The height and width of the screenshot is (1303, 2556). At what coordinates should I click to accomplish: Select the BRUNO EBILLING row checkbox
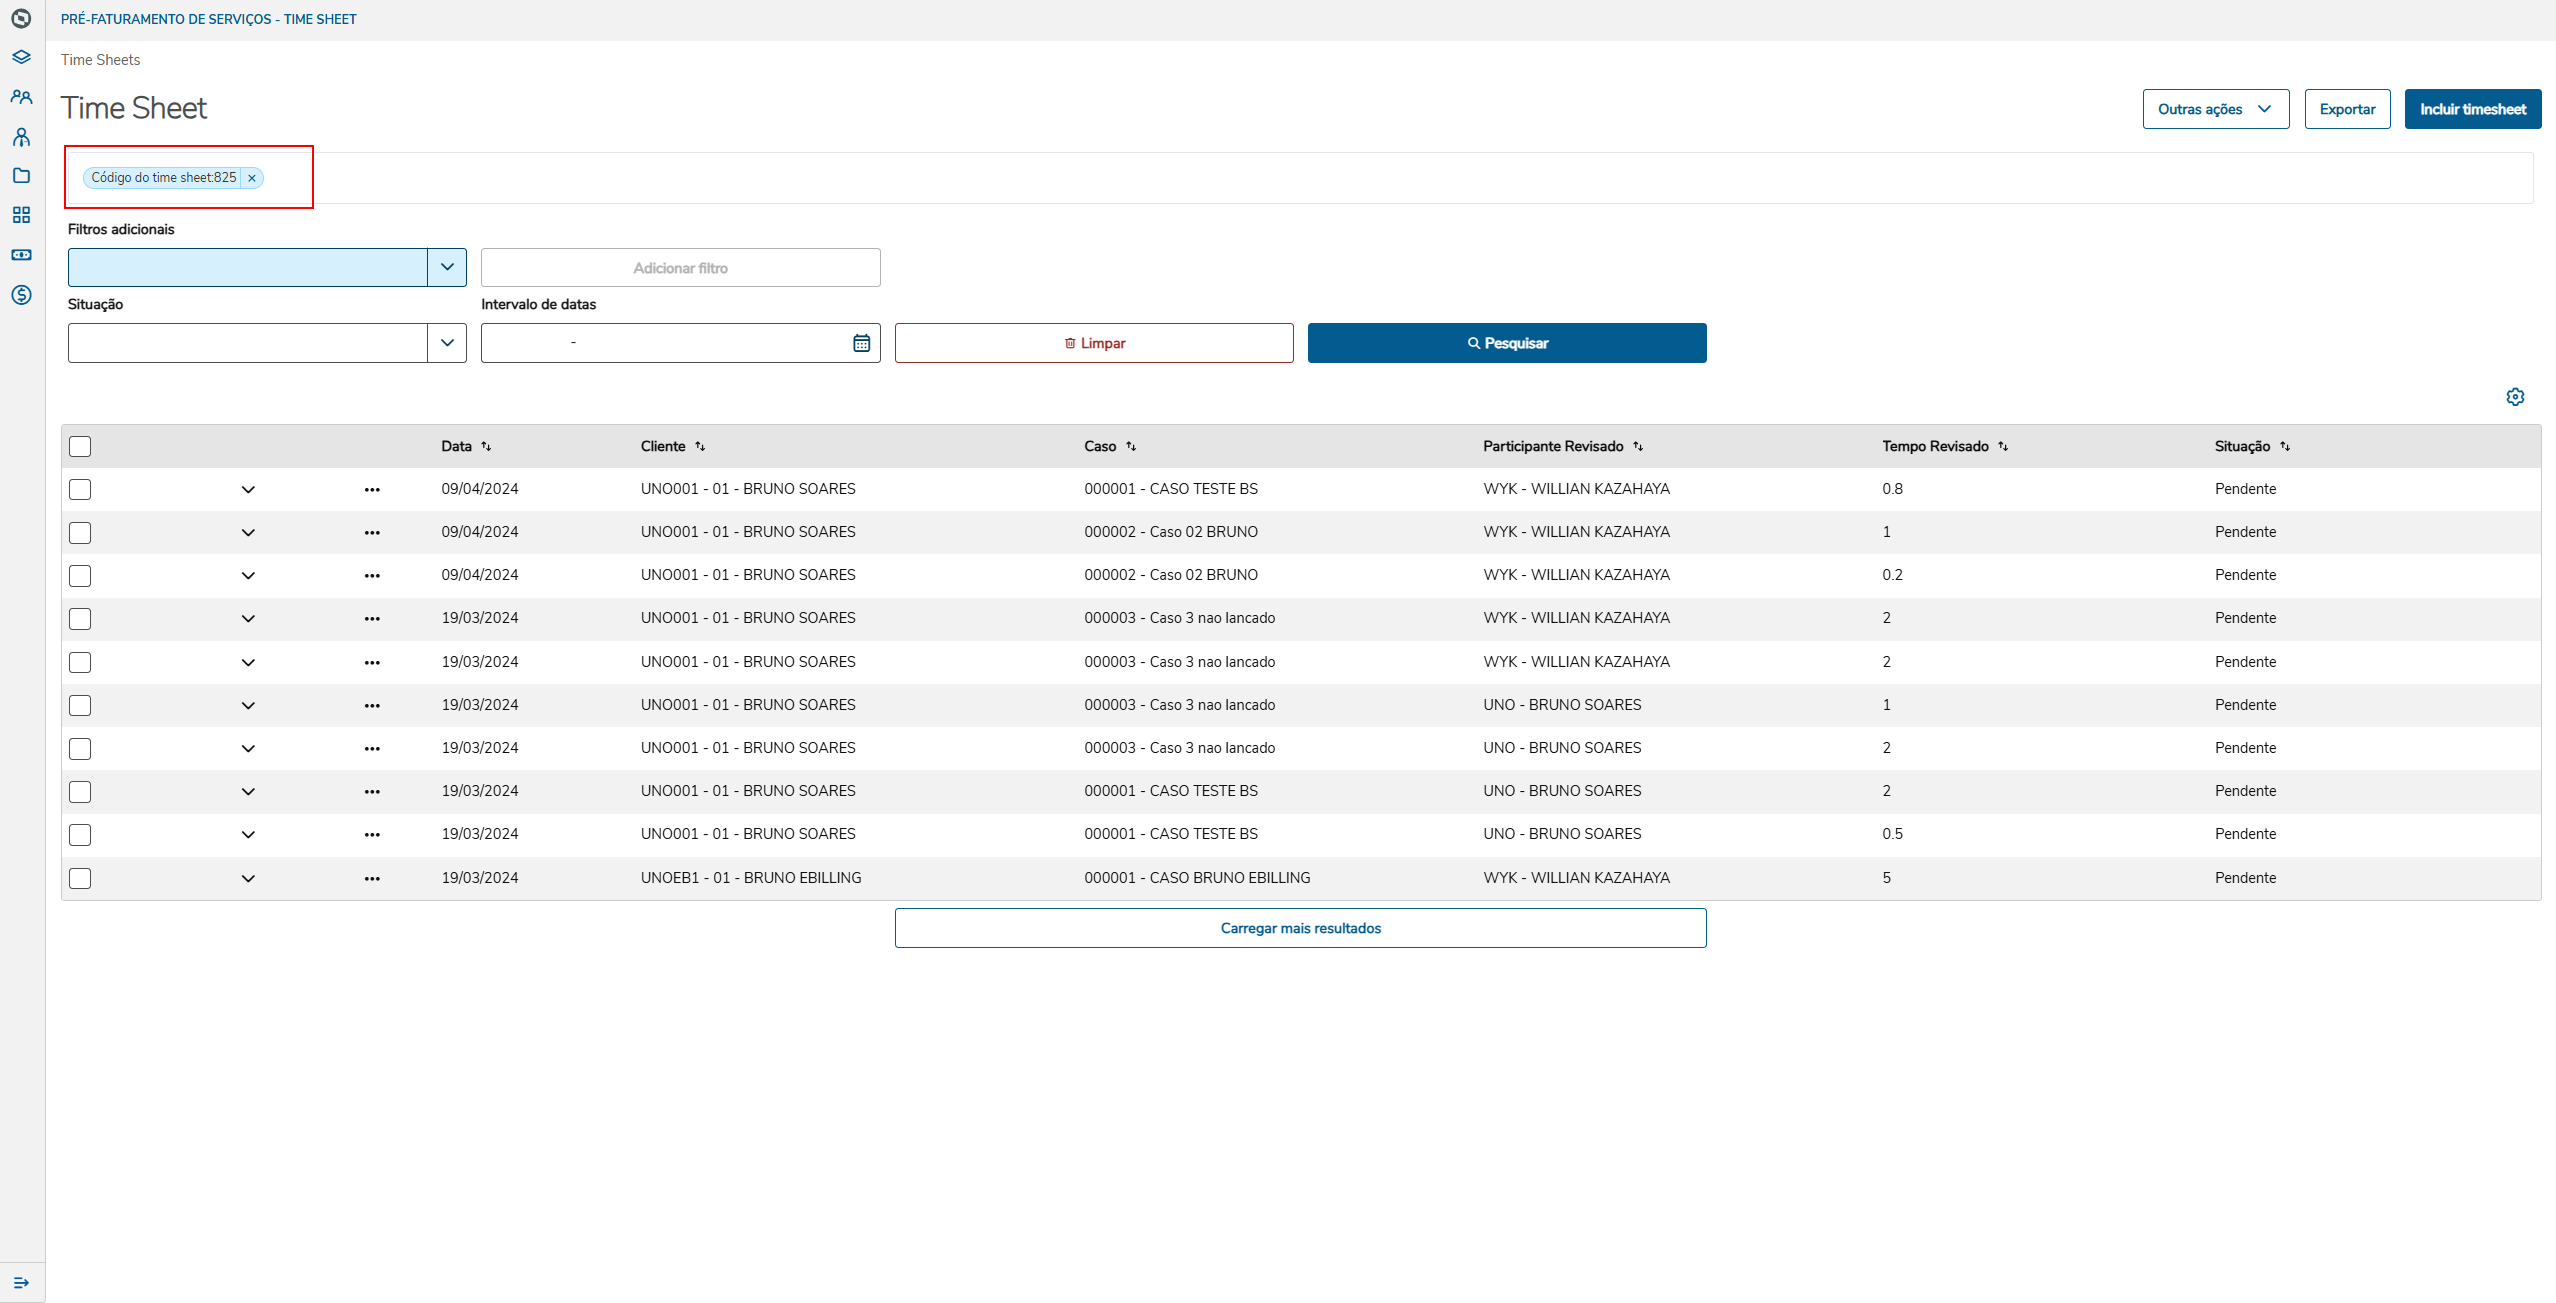click(x=80, y=878)
